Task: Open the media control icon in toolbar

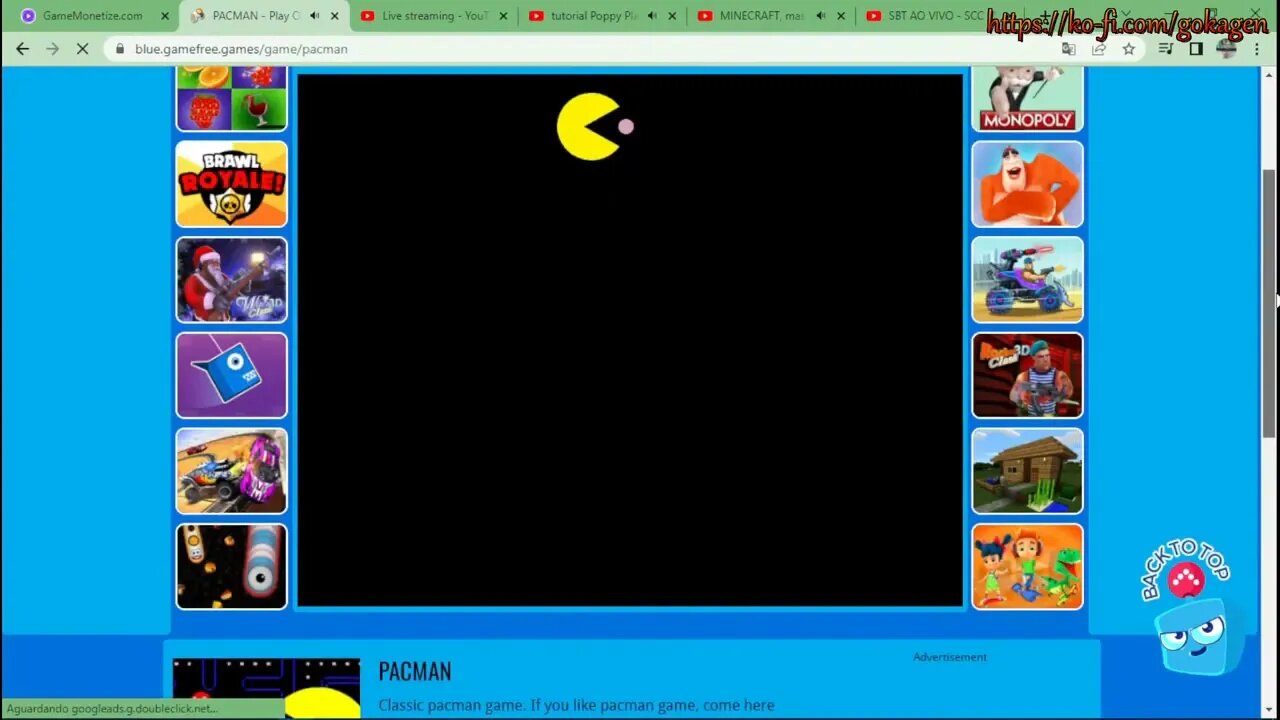Action: [x=1166, y=49]
